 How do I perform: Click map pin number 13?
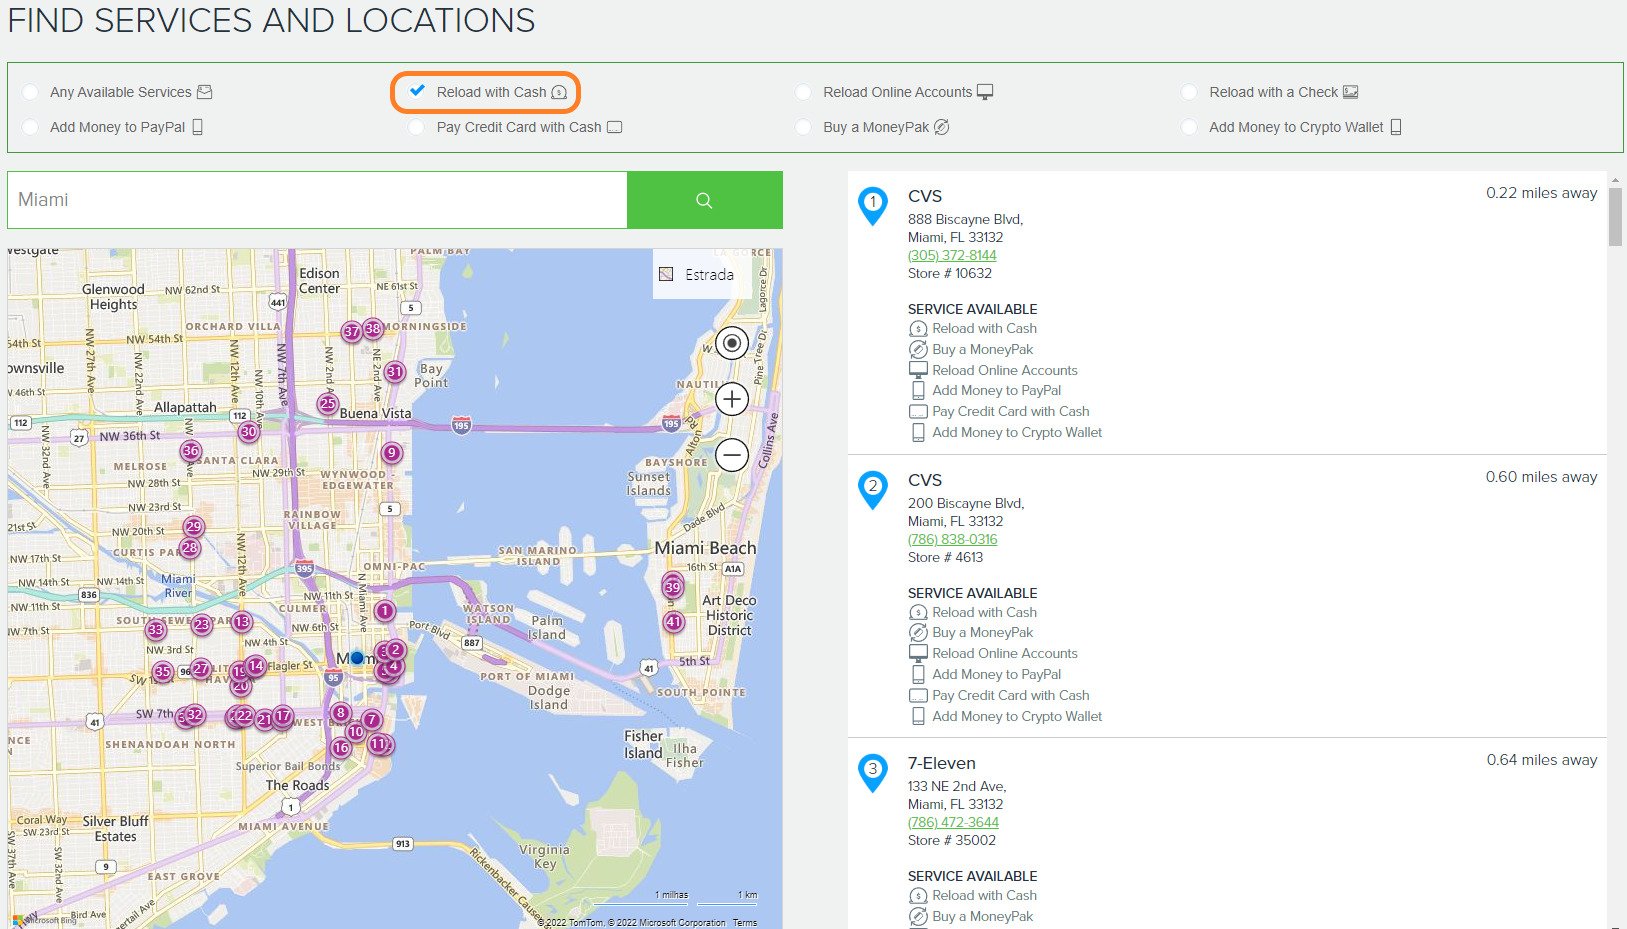[x=242, y=622]
